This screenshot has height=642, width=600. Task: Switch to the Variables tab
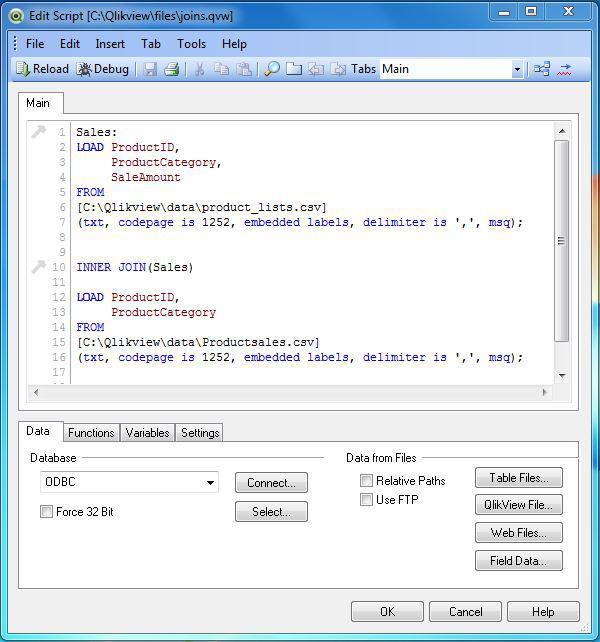(x=147, y=433)
